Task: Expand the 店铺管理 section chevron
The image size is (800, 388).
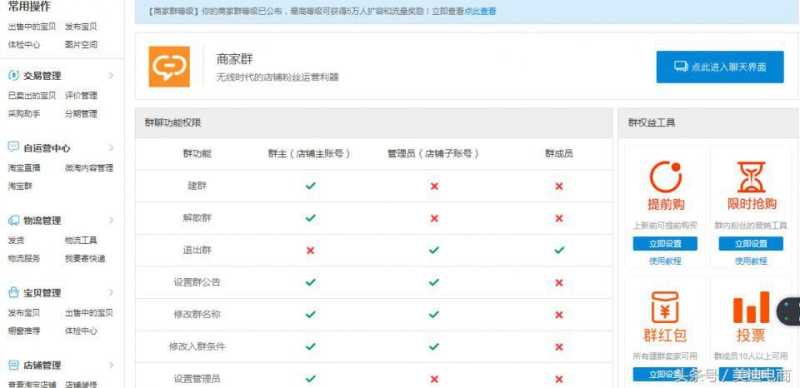Action: pos(111,365)
